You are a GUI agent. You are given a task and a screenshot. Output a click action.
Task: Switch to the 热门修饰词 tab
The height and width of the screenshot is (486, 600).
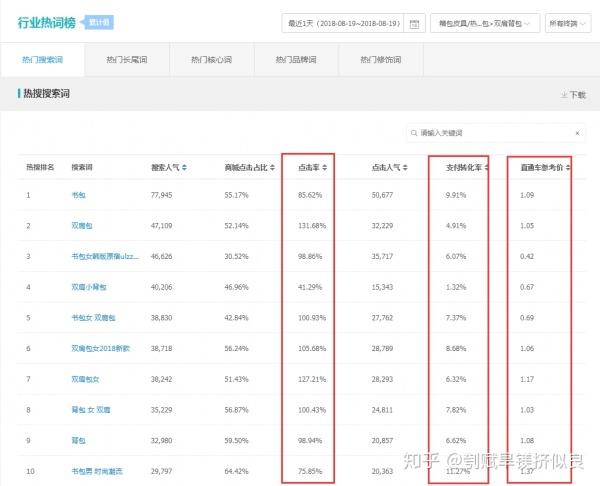381,60
